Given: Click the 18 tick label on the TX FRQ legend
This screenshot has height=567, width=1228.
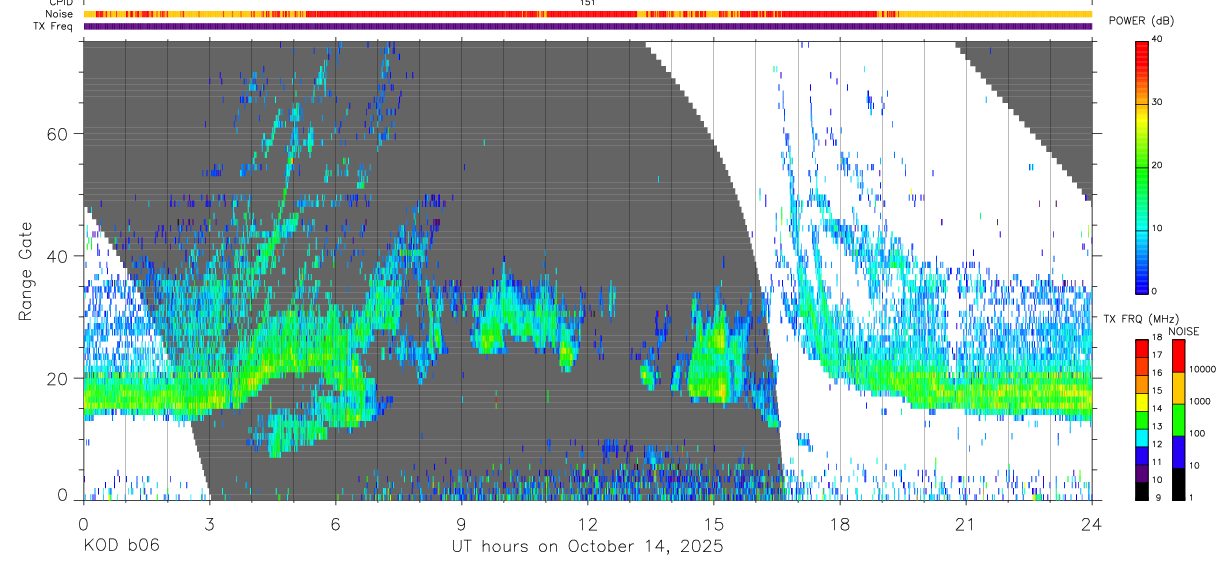Looking at the screenshot, I should tap(1158, 338).
